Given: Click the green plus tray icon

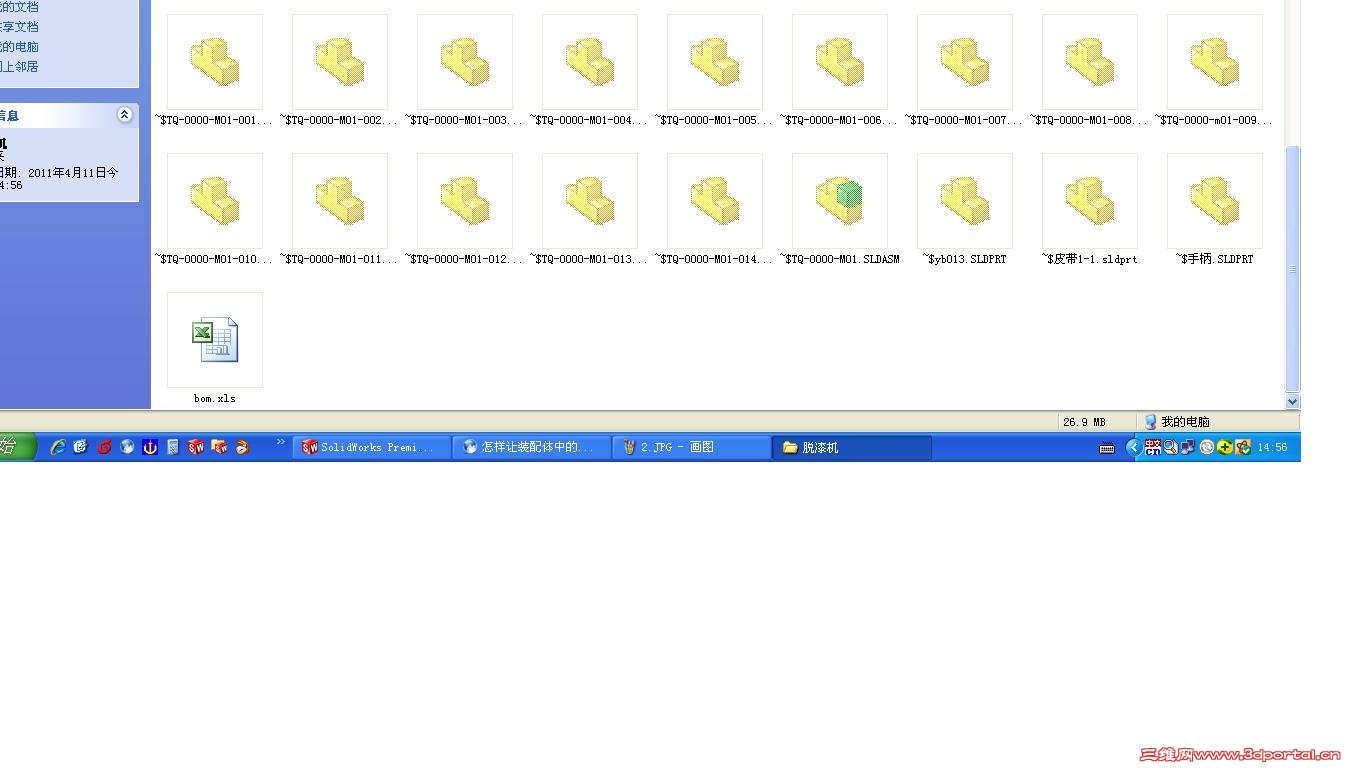Looking at the screenshot, I should click(1225, 447).
